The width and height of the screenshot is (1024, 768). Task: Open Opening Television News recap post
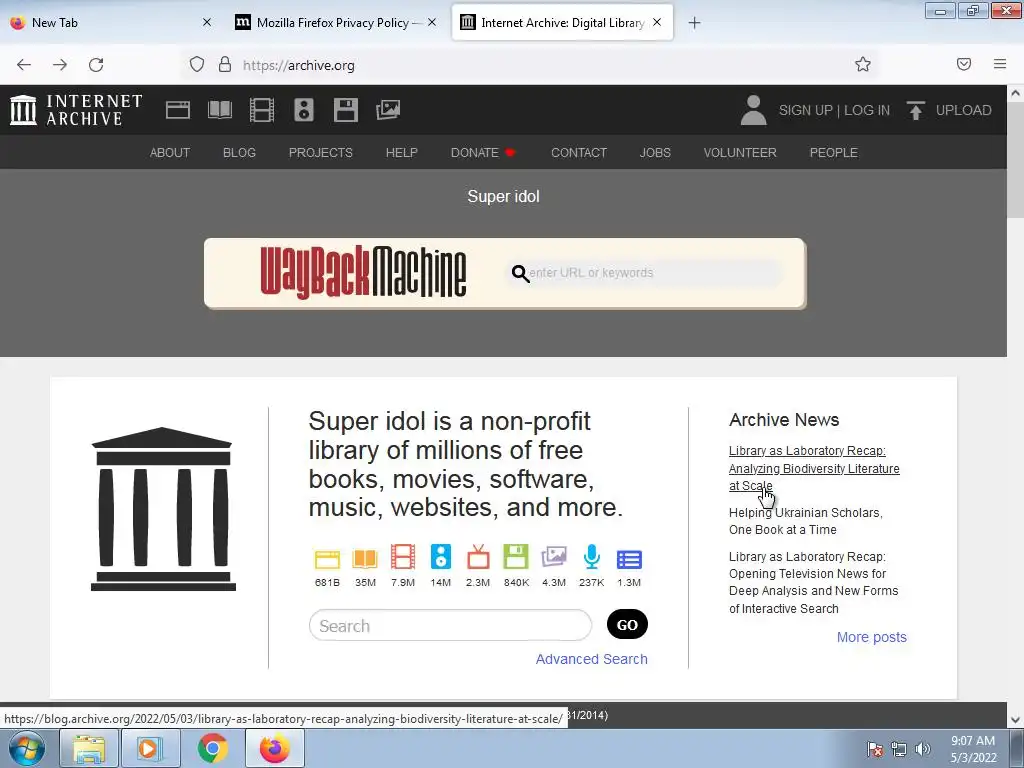[x=814, y=583]
